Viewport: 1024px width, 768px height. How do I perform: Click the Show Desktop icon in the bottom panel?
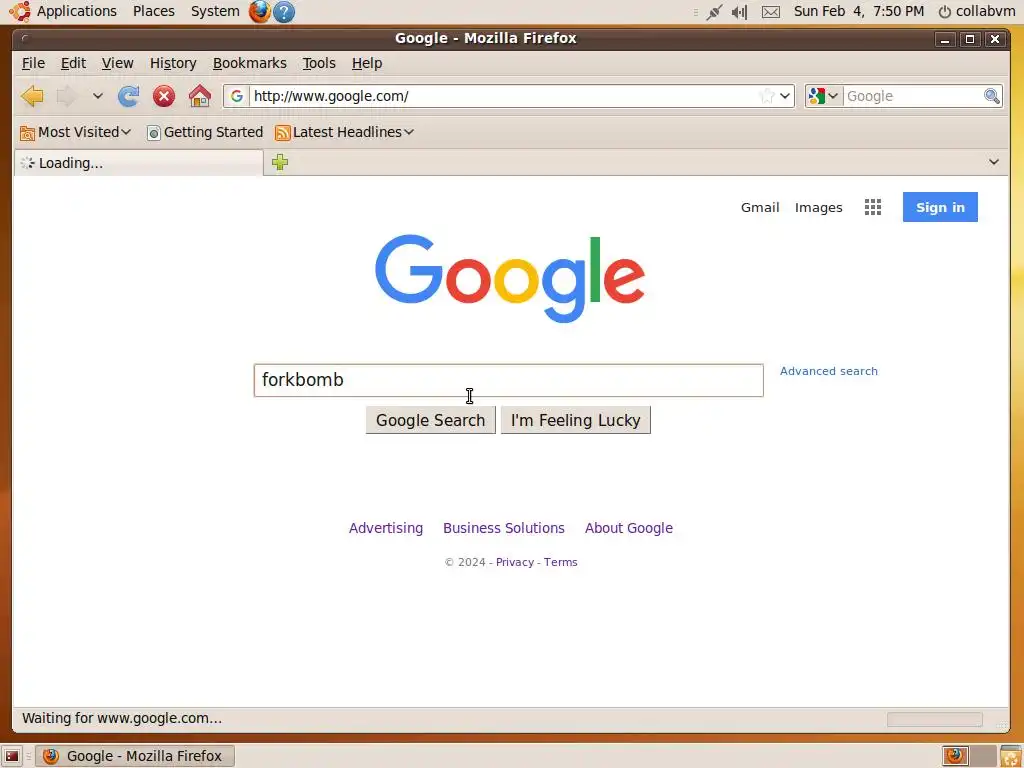coord(12,756)
